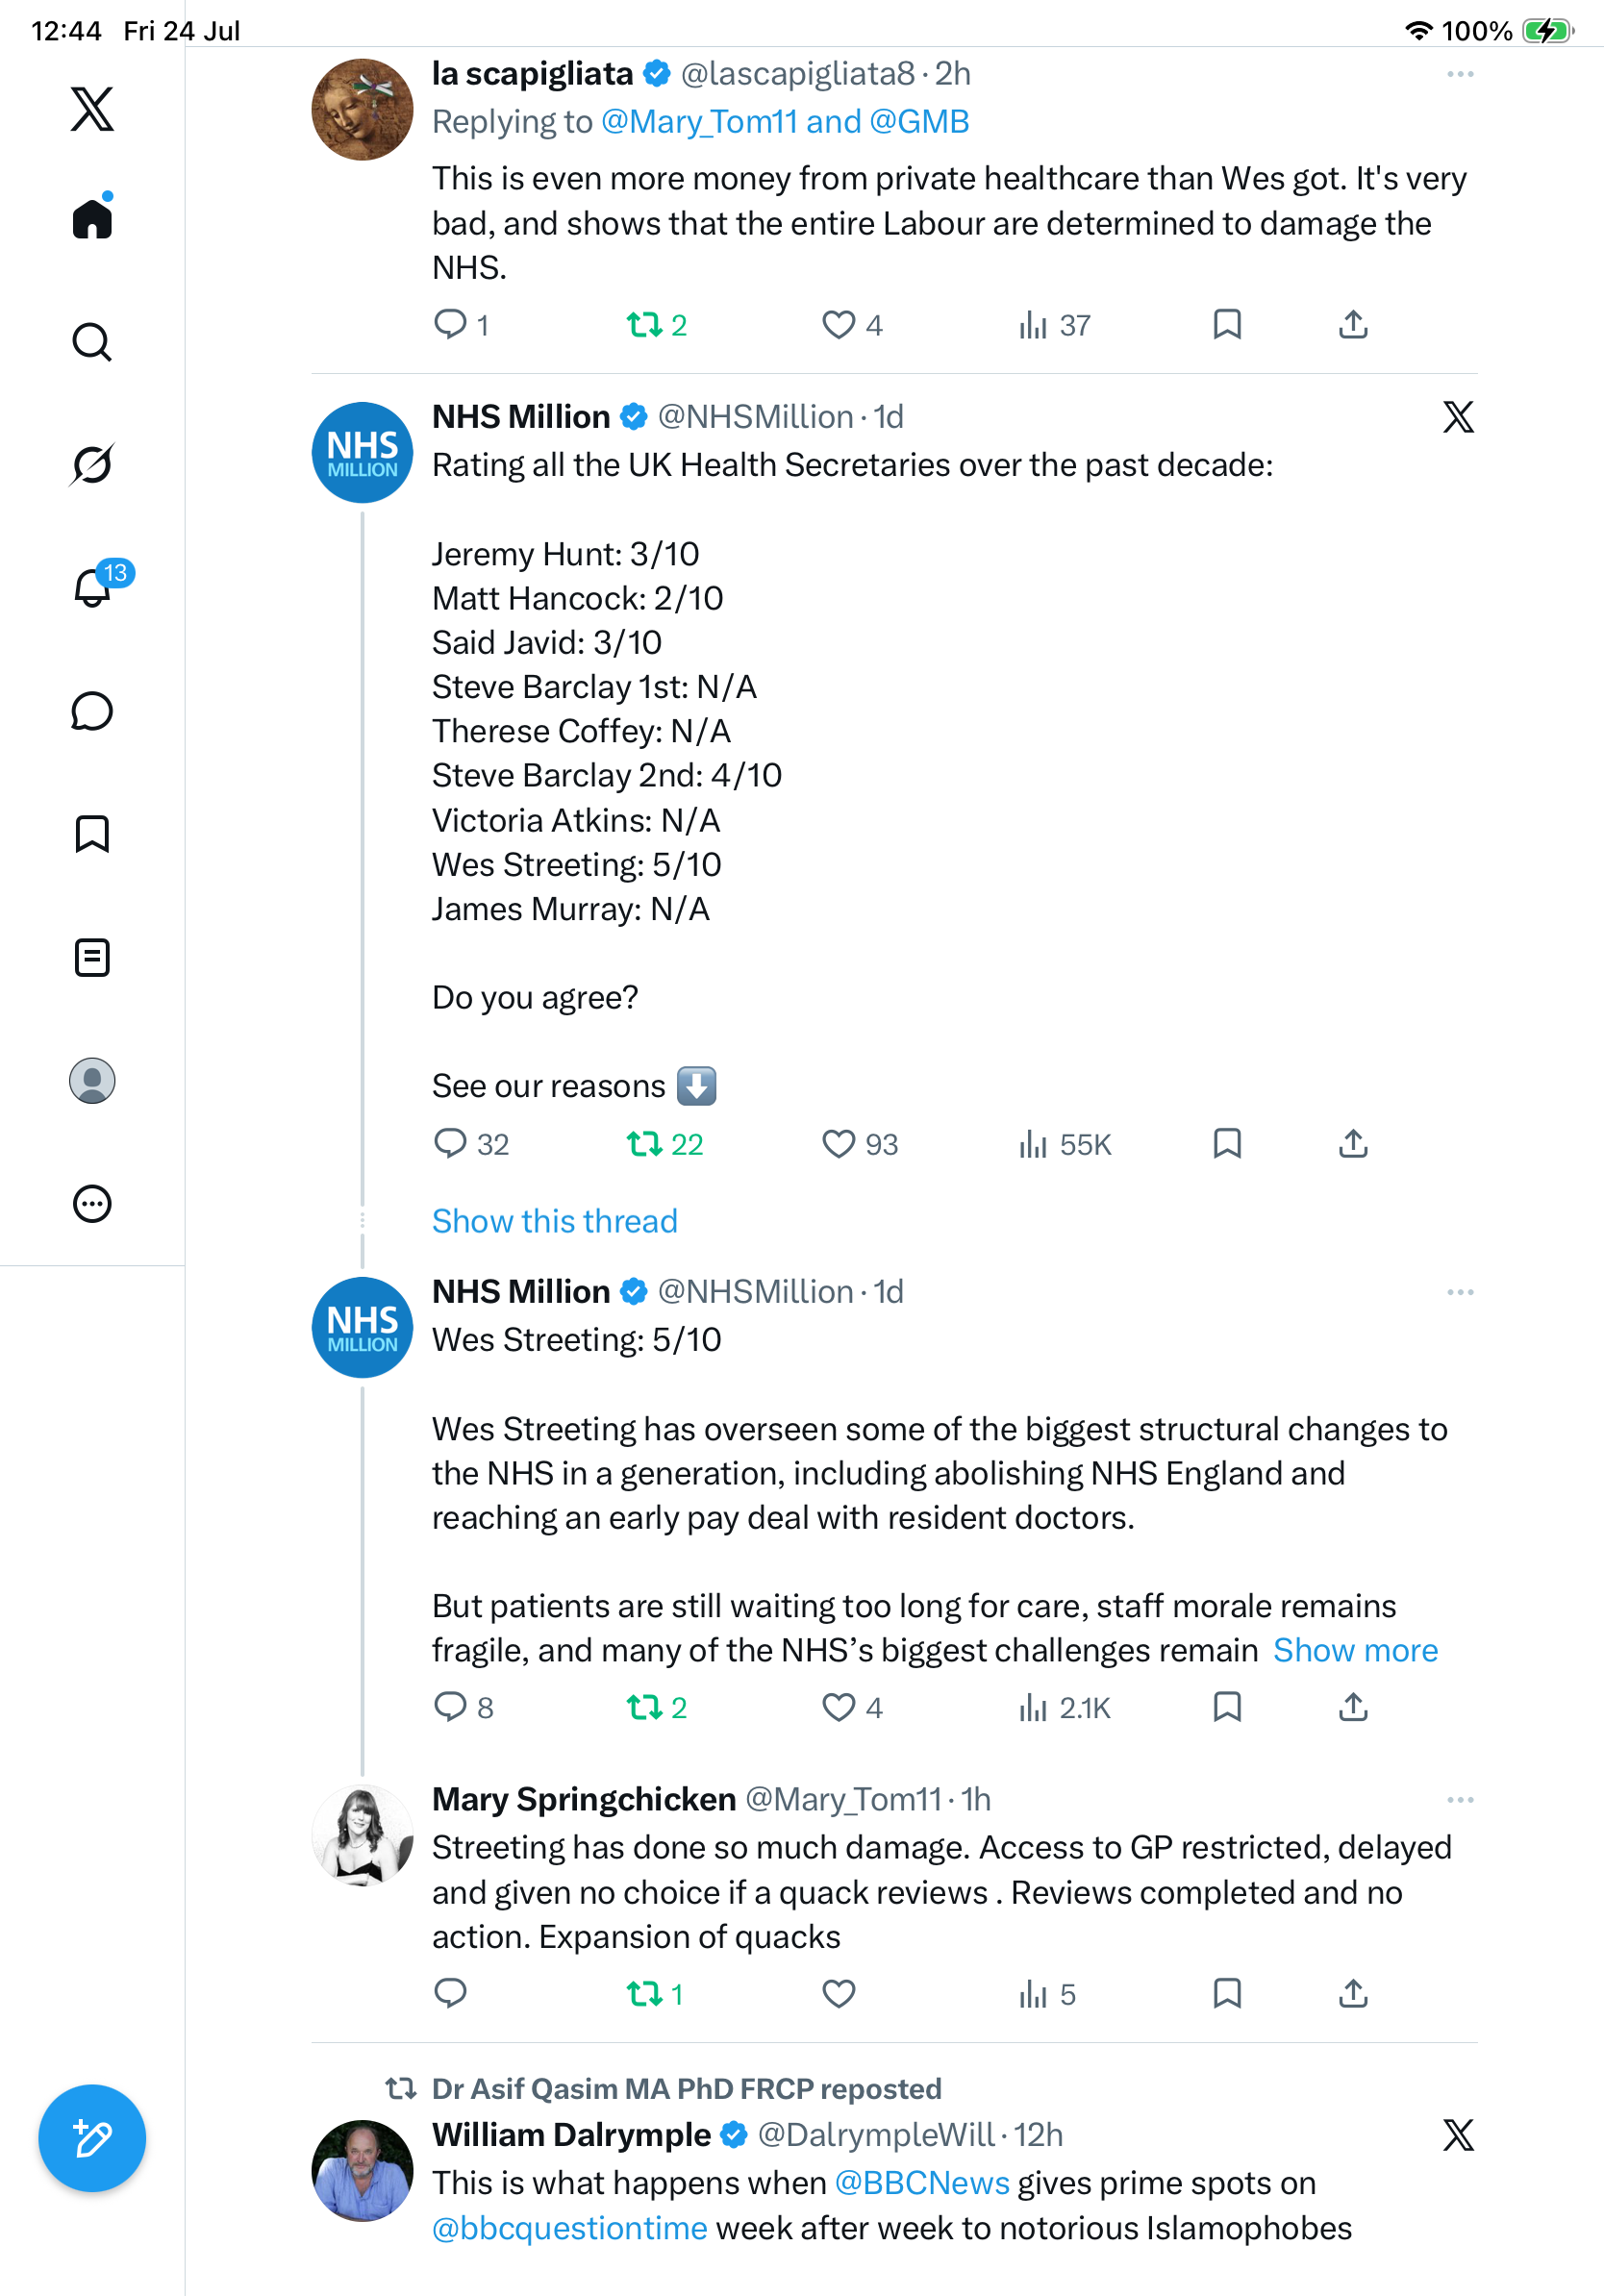Tap the compose new post button
The width and height of the screenshot is (1604, 2296).
tap(92, 2138)
